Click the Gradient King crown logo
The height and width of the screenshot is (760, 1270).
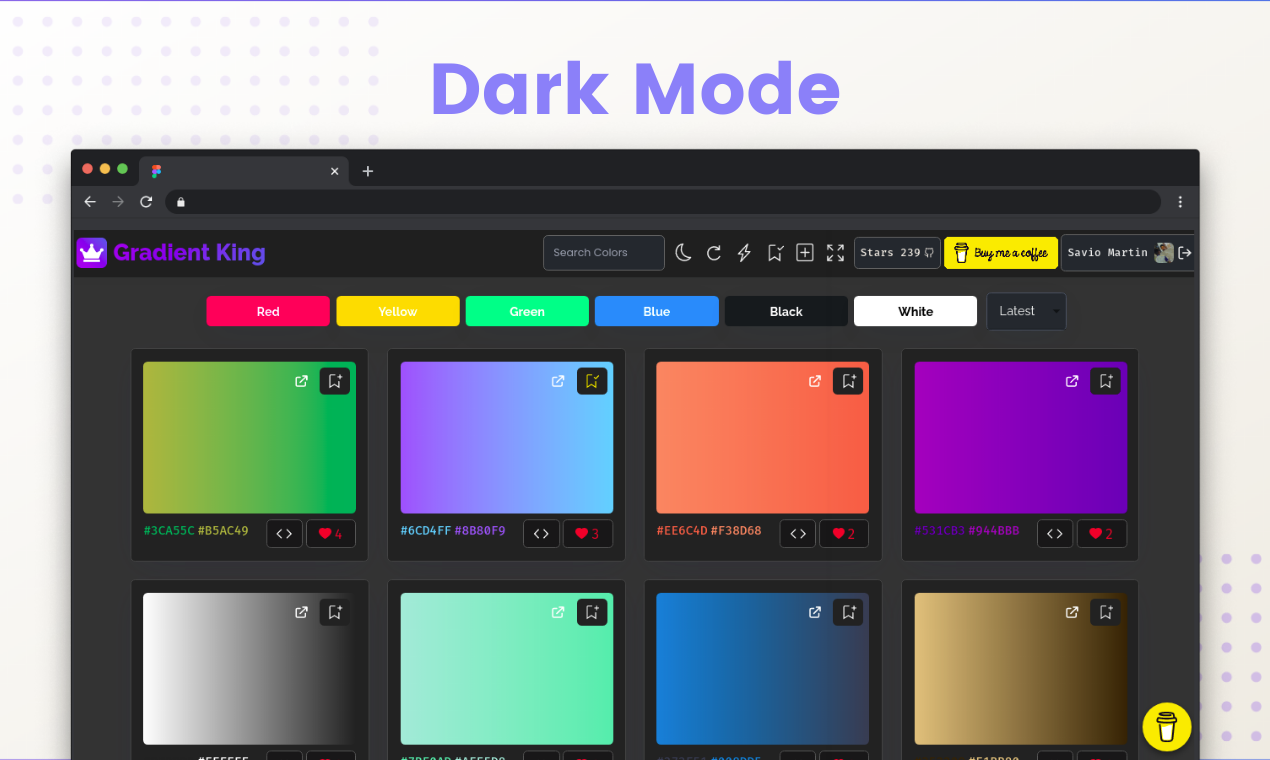[x=90, y=252]
